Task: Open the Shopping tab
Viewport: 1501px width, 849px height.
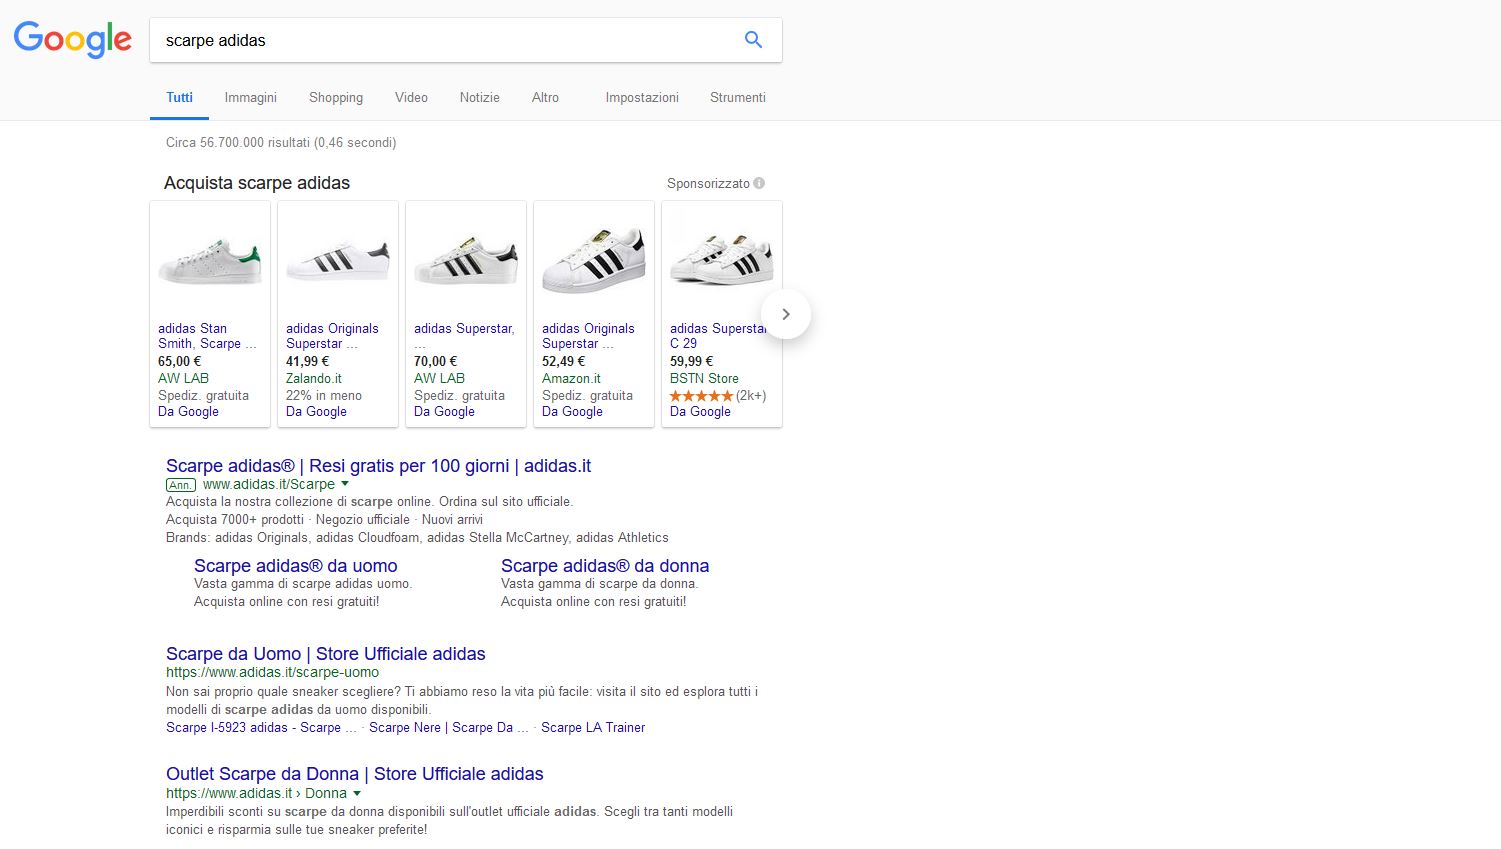Action: tap(335, 97)
